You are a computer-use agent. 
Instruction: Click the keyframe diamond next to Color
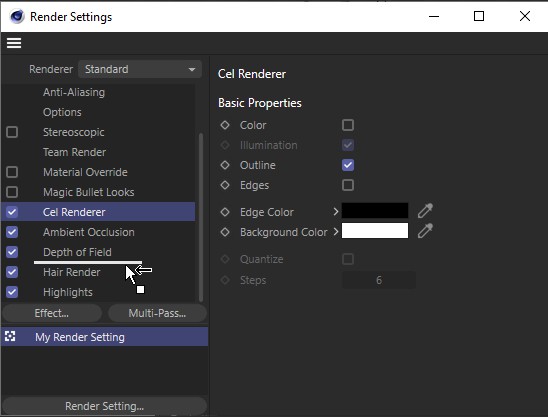click(x=225, y=125)
